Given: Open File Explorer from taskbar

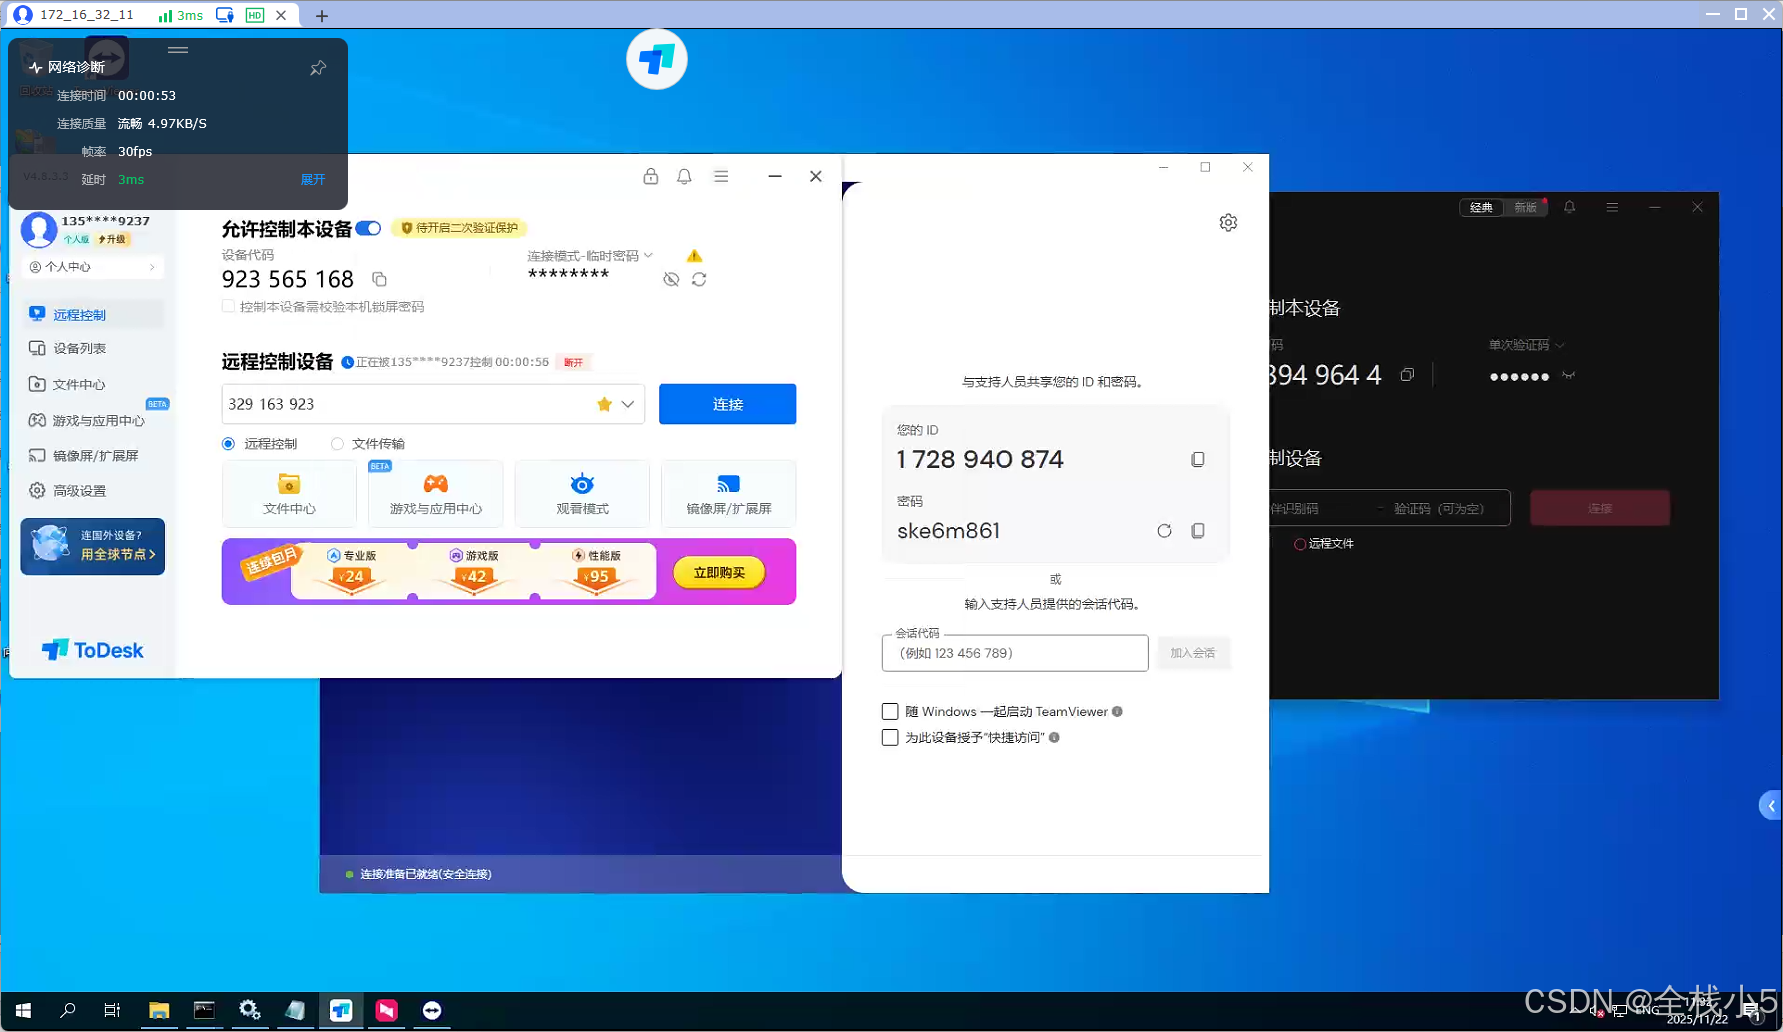Looking at the screenshot, I should point(159,1010).
